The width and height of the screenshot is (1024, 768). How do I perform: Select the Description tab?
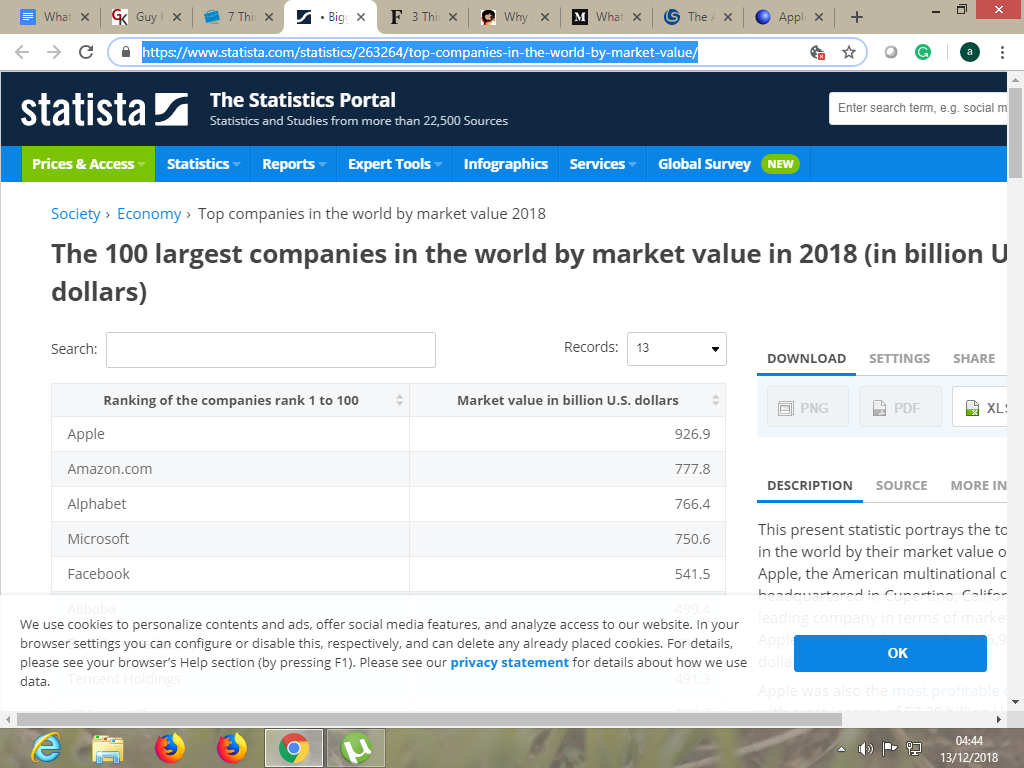coord(810,485)
